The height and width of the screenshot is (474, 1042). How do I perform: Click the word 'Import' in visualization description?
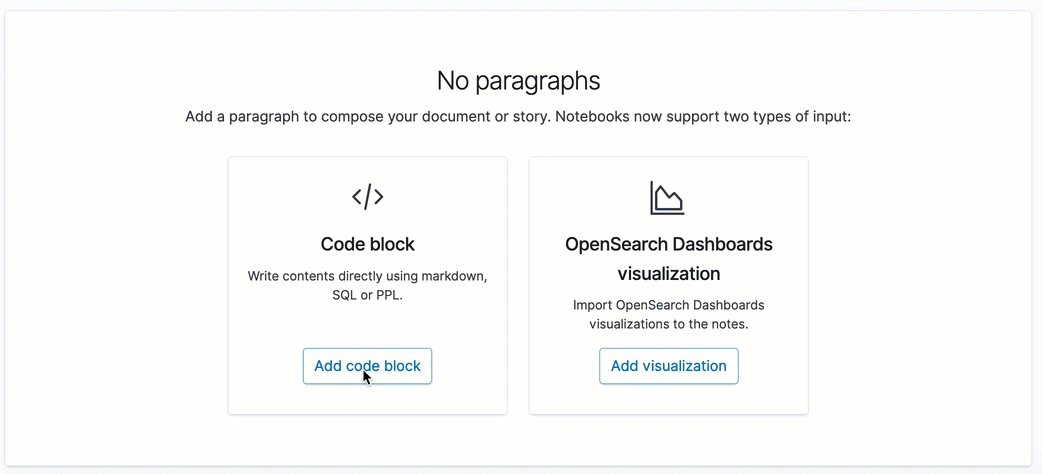(593, 305)
